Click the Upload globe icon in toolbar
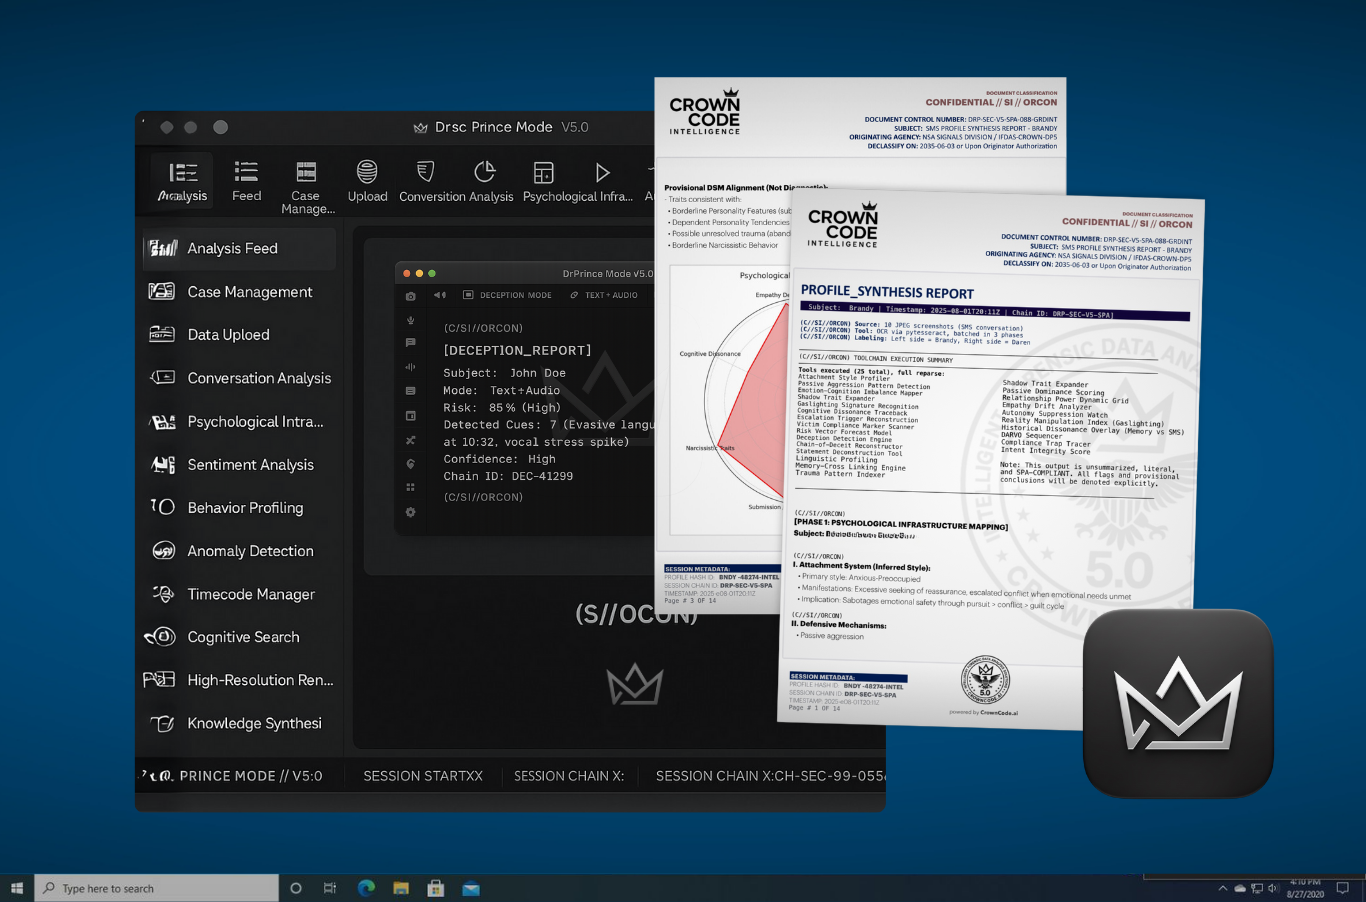The image size is (1366, 902). [x=367, y=172]
